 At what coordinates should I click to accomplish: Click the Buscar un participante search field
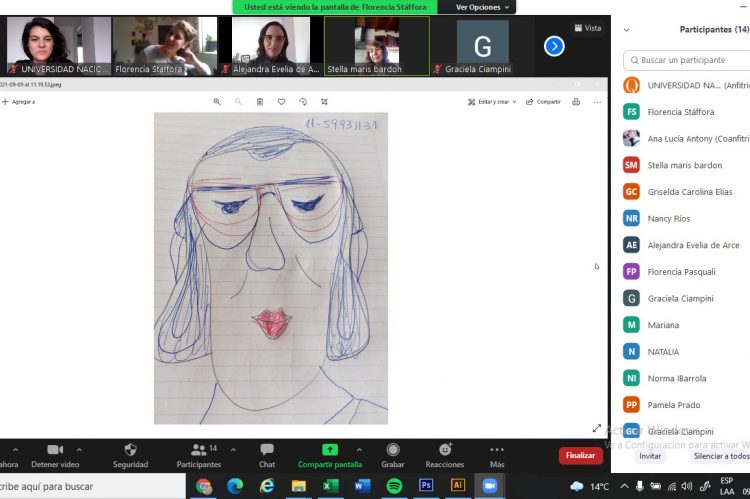tap(690, 60)
